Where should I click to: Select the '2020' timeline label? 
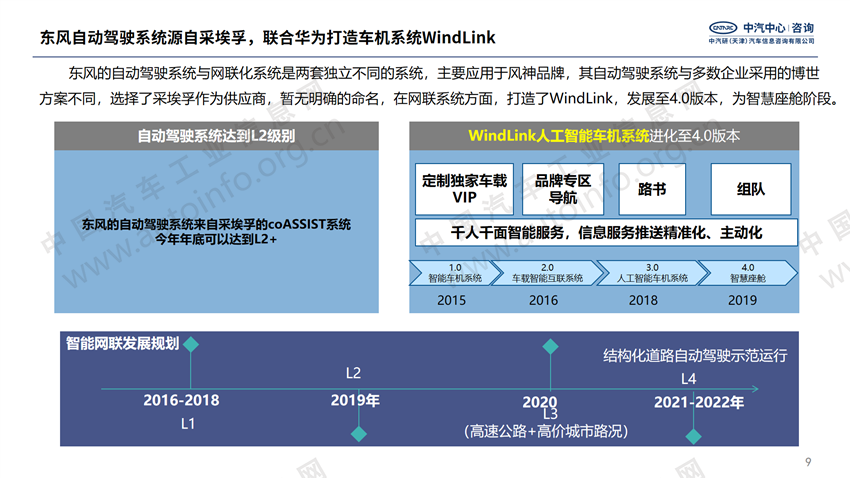539,402
